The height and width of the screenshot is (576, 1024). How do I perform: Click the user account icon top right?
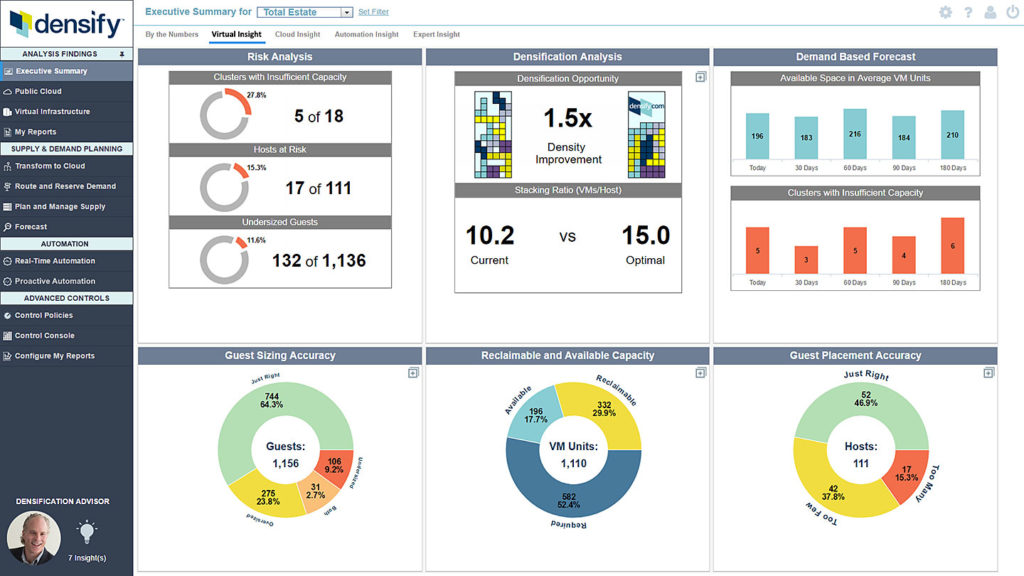(991, 12)
